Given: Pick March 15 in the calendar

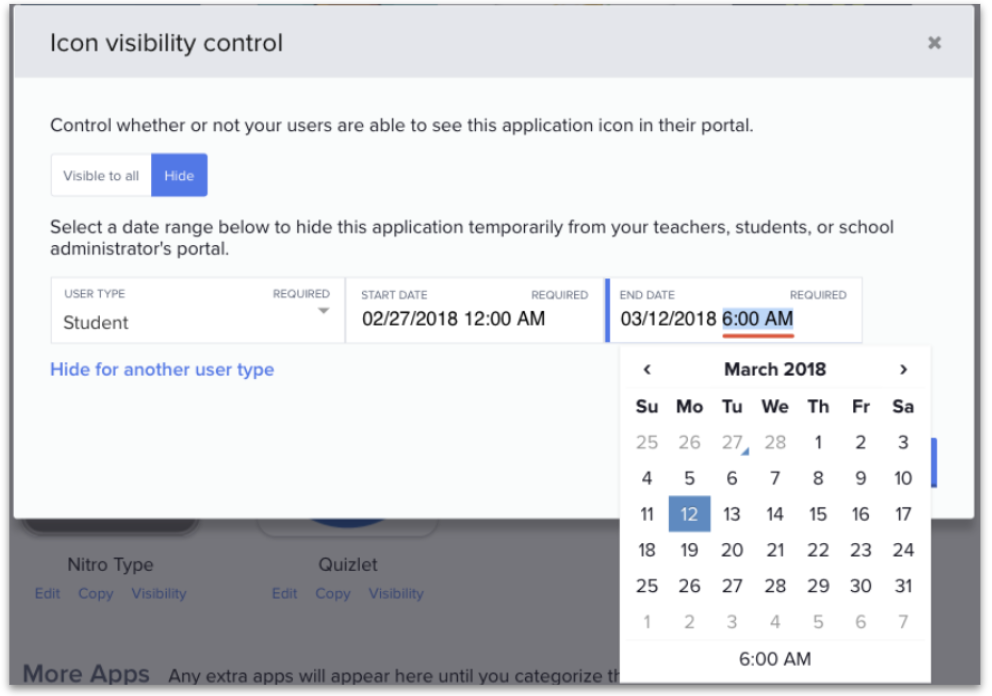Looking at the screenshot, I should [x=818, y=515].
